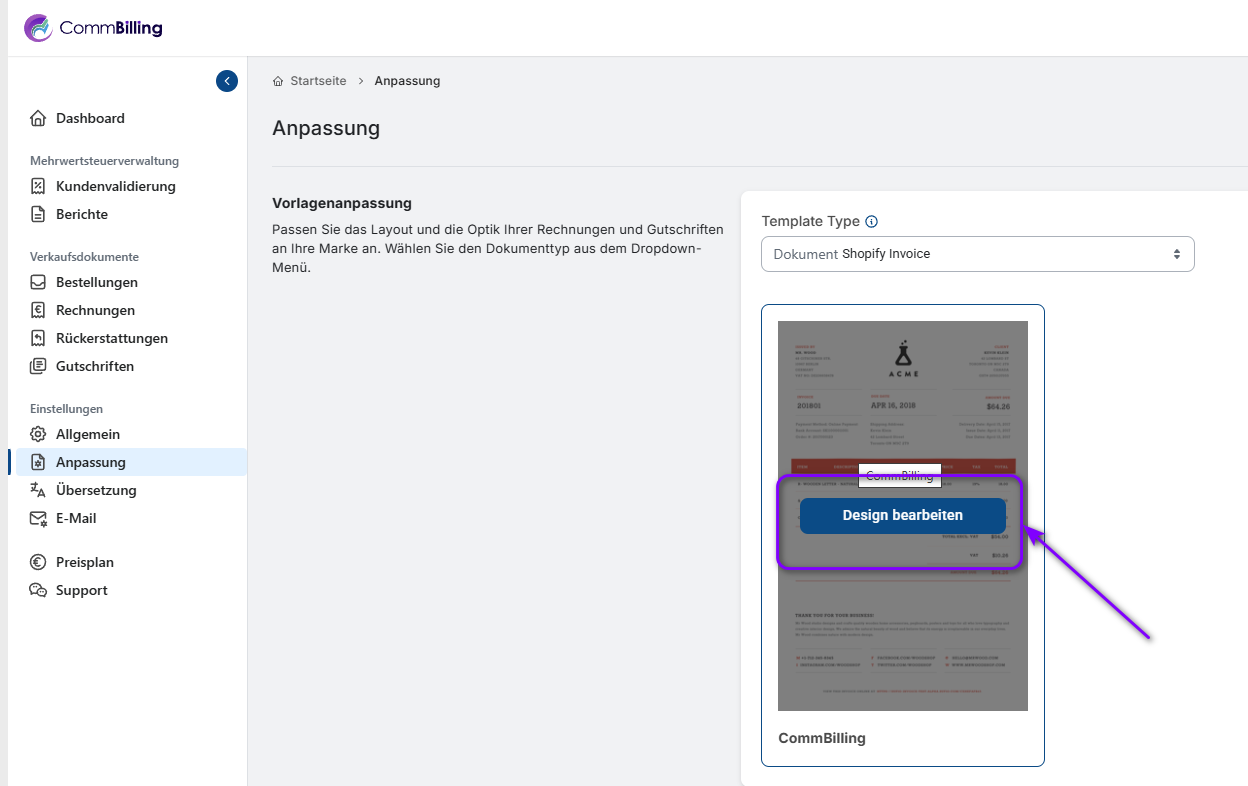The image size is (1248, 786).
Task: Click the Preisplan euro circle icon
Action: pos(38,562)
